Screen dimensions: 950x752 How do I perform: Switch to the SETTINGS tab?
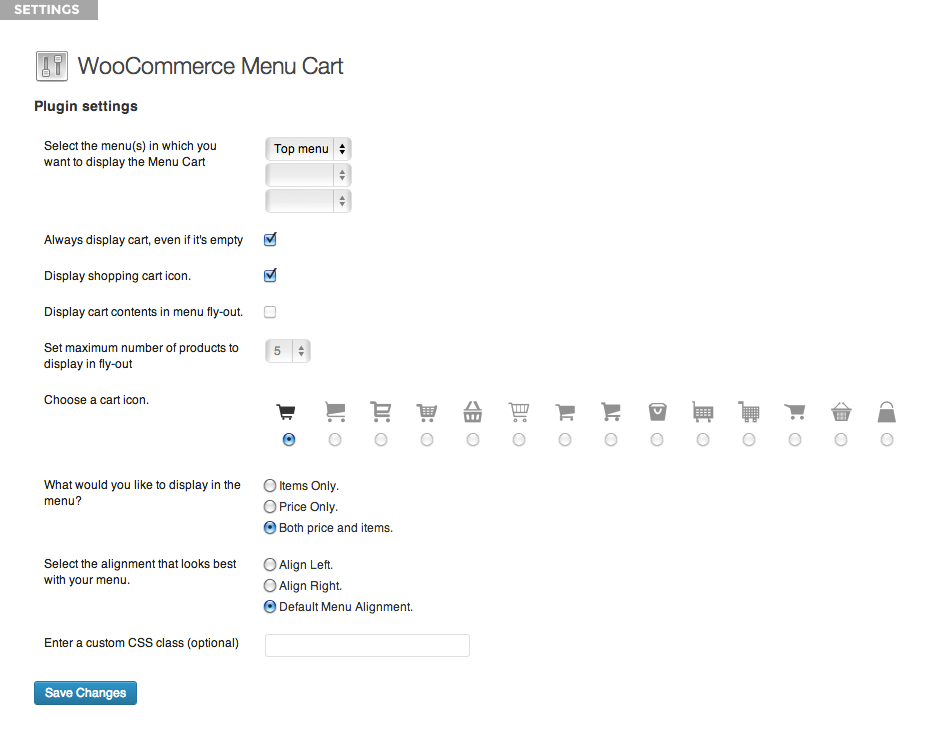tap(48, 9)
